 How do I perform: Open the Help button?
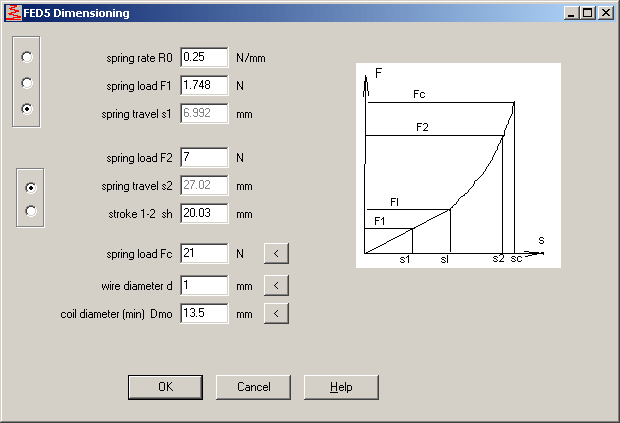[x=341, y=387]
